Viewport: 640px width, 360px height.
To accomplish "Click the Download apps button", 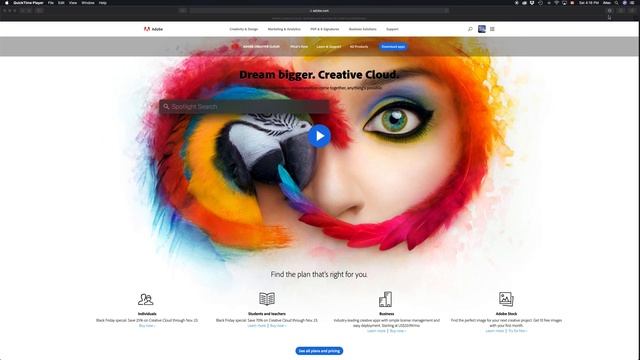I will point(393,47).
